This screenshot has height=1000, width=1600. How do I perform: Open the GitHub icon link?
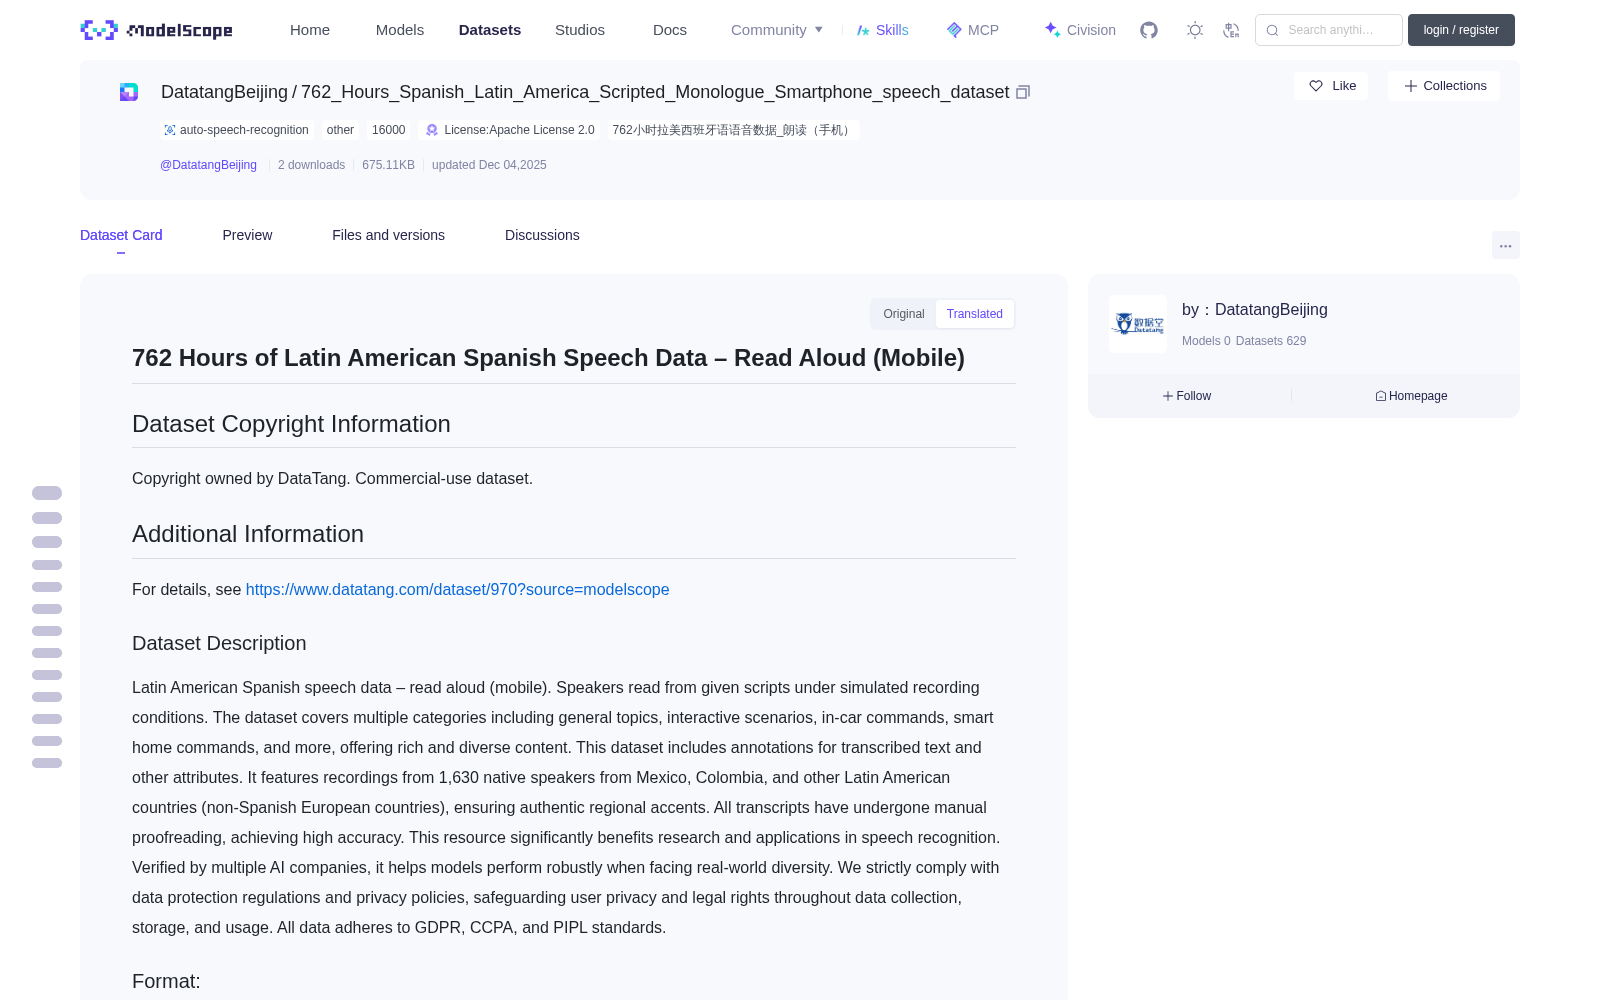[x=1149, y=30]
